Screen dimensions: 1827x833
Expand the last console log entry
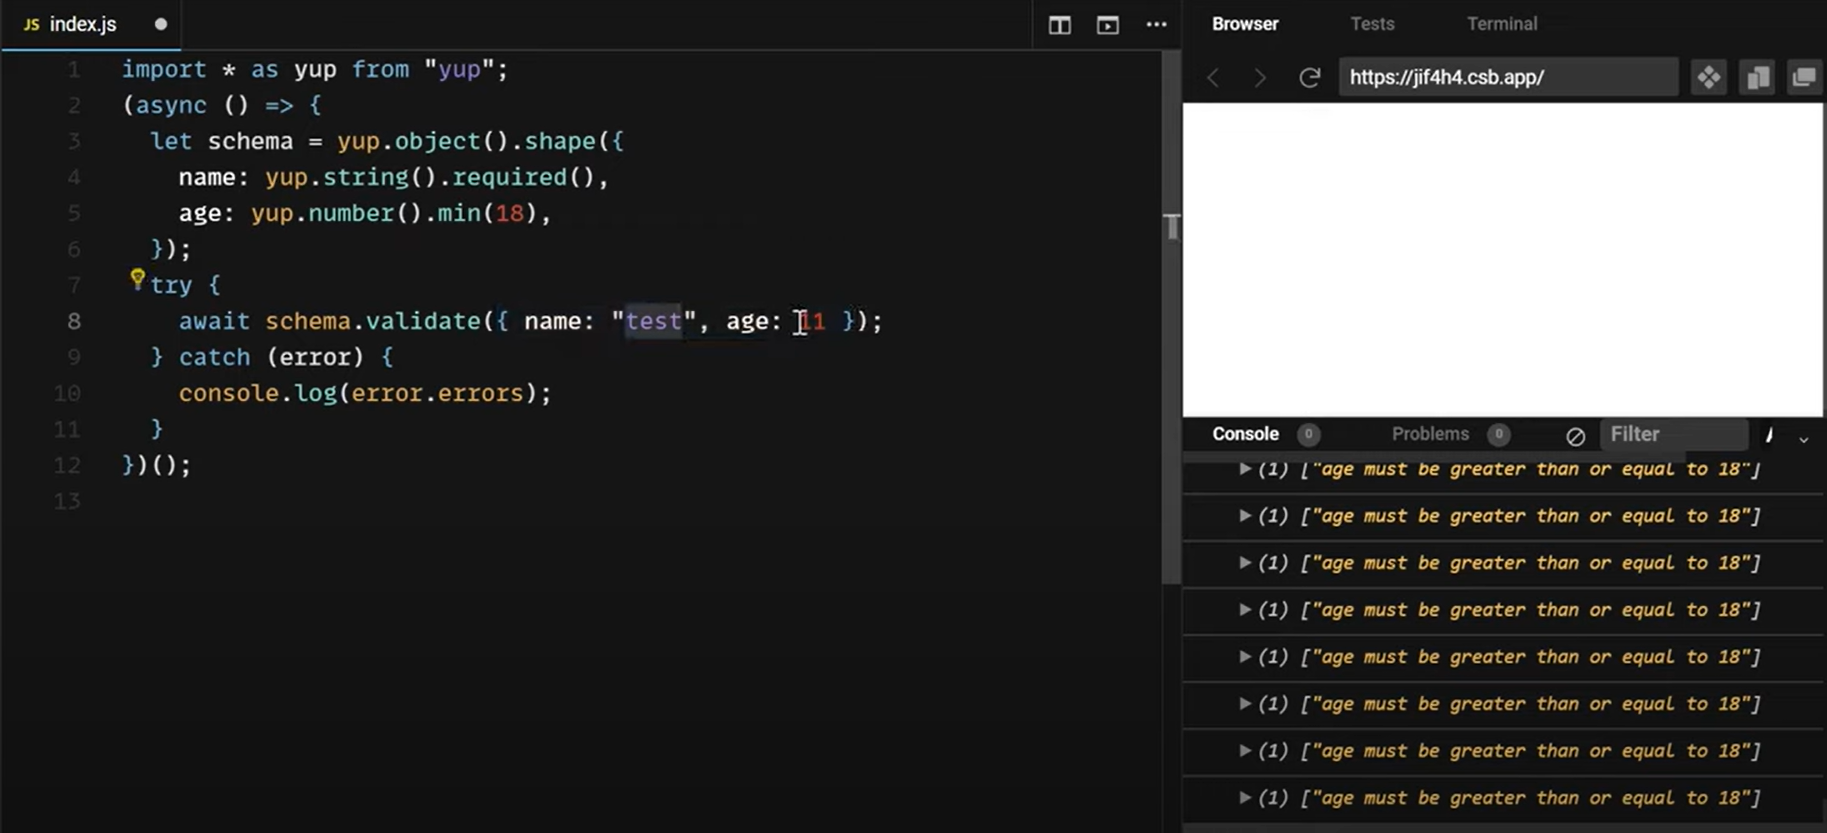pyautogui.click(x=1245, y=798)
